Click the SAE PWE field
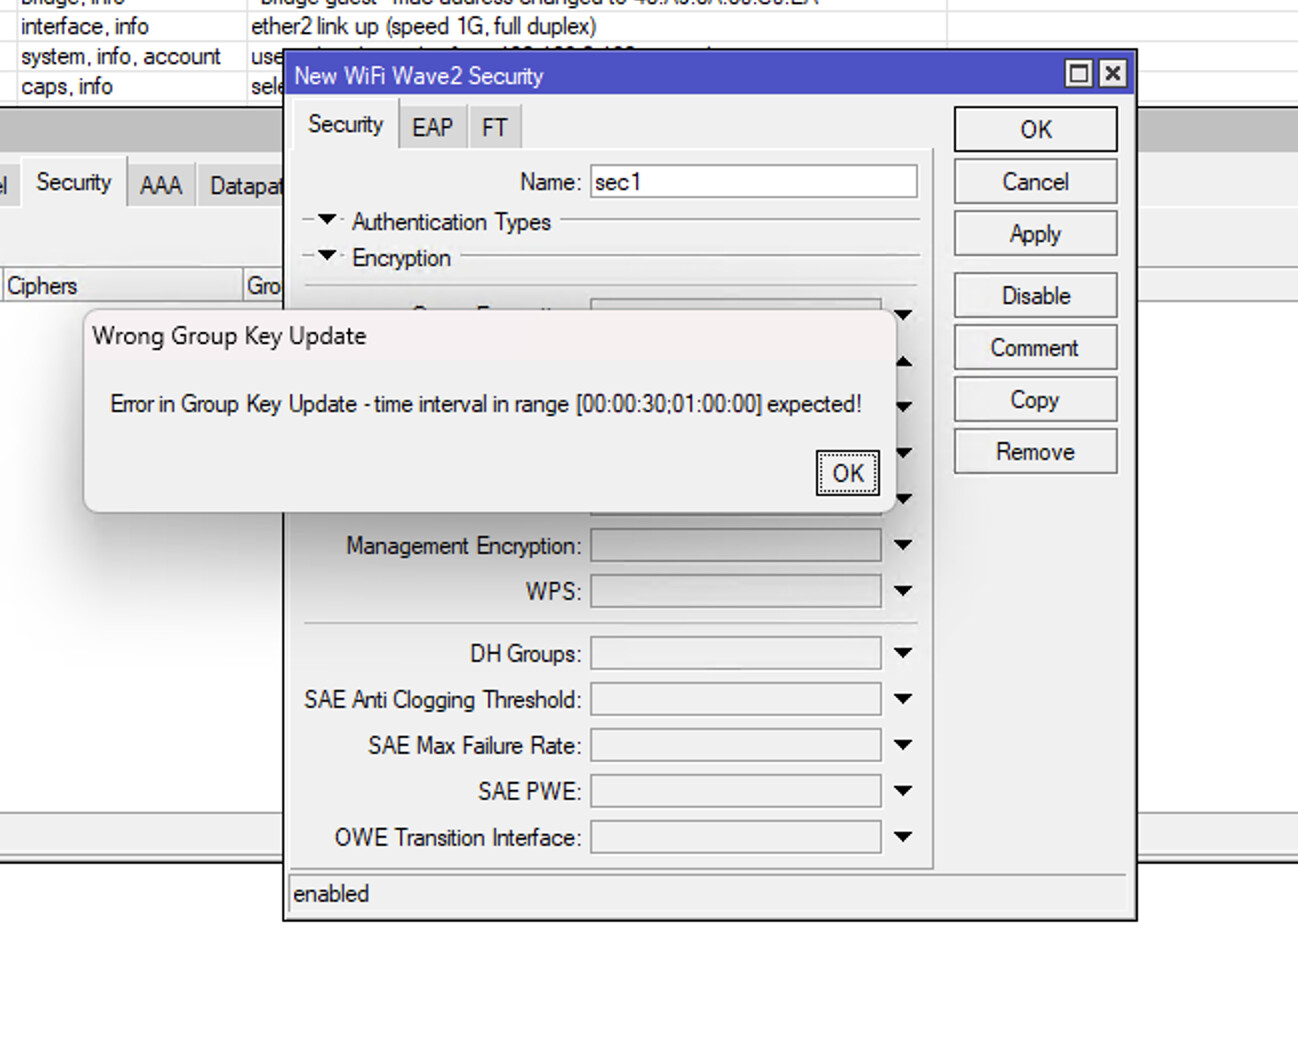The height and width of the screenshot is (1050, 1298). [x=736, y=791]
